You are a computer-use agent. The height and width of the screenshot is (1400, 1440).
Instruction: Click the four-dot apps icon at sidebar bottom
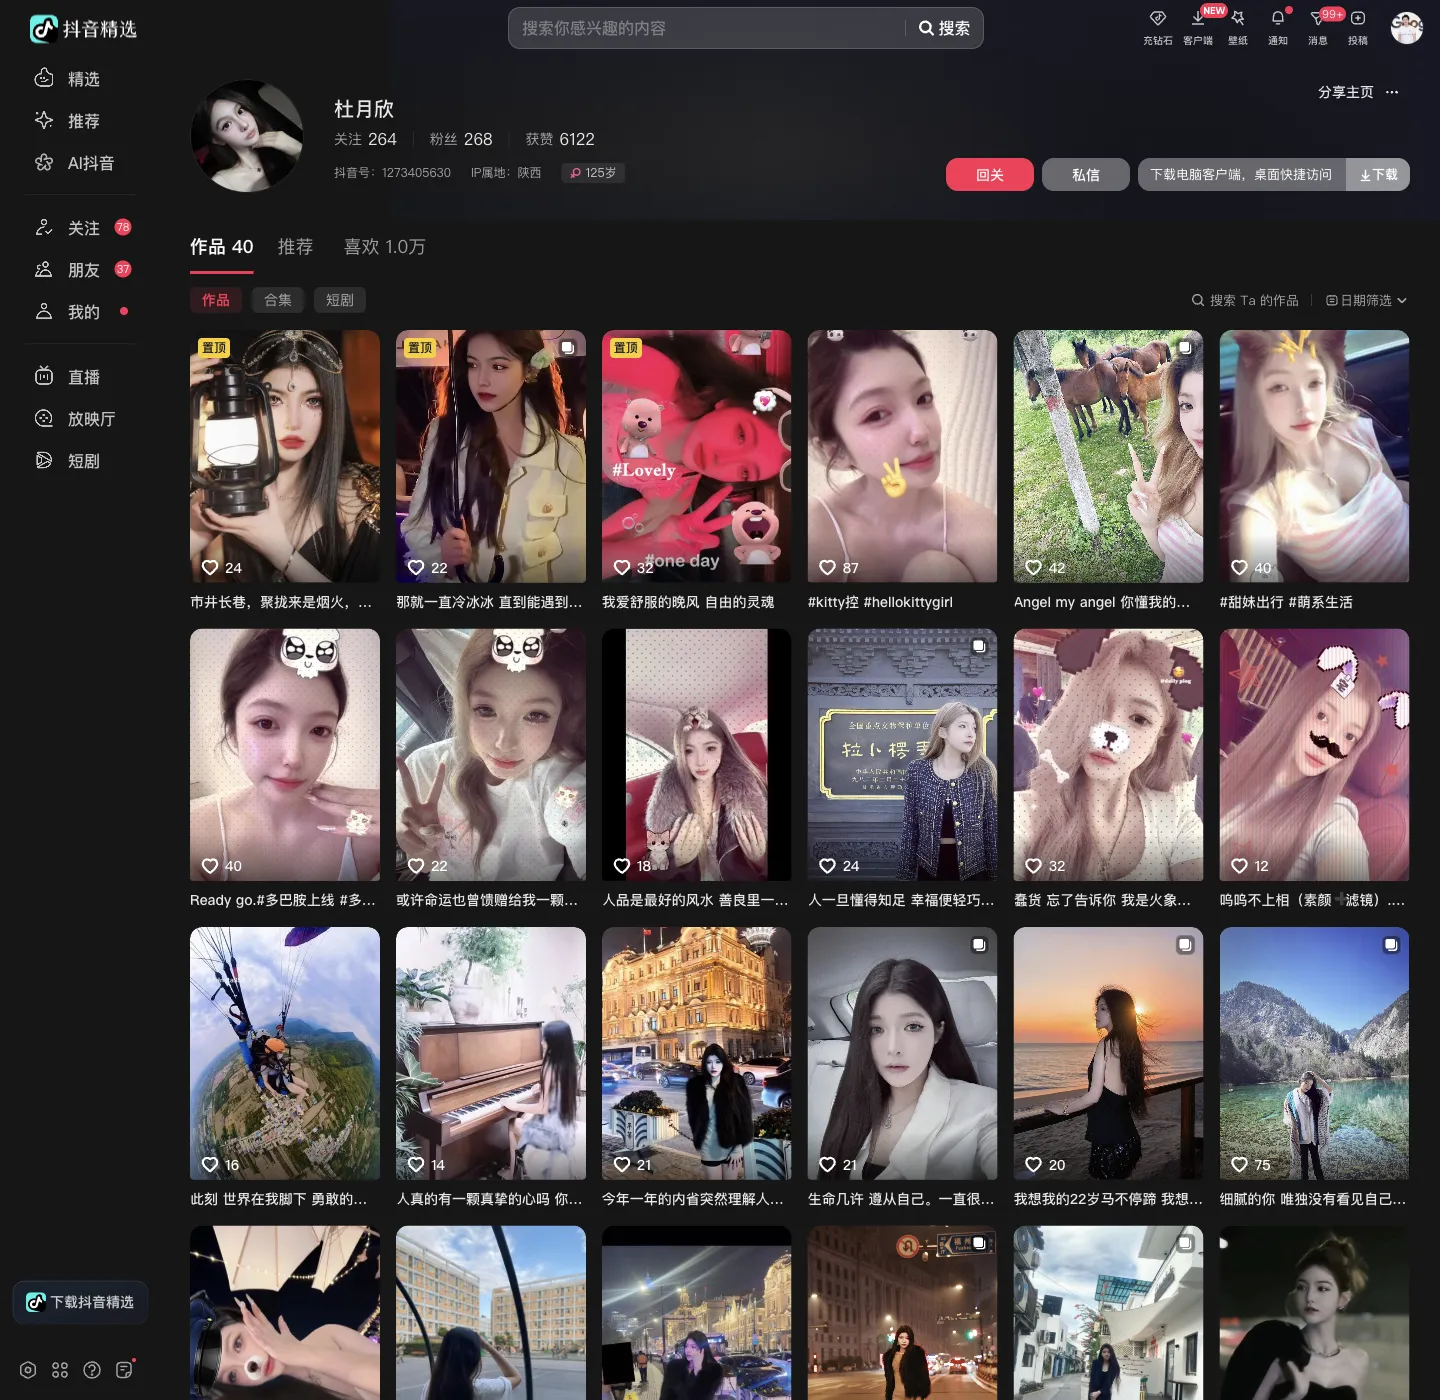(x=60, y=1370)
